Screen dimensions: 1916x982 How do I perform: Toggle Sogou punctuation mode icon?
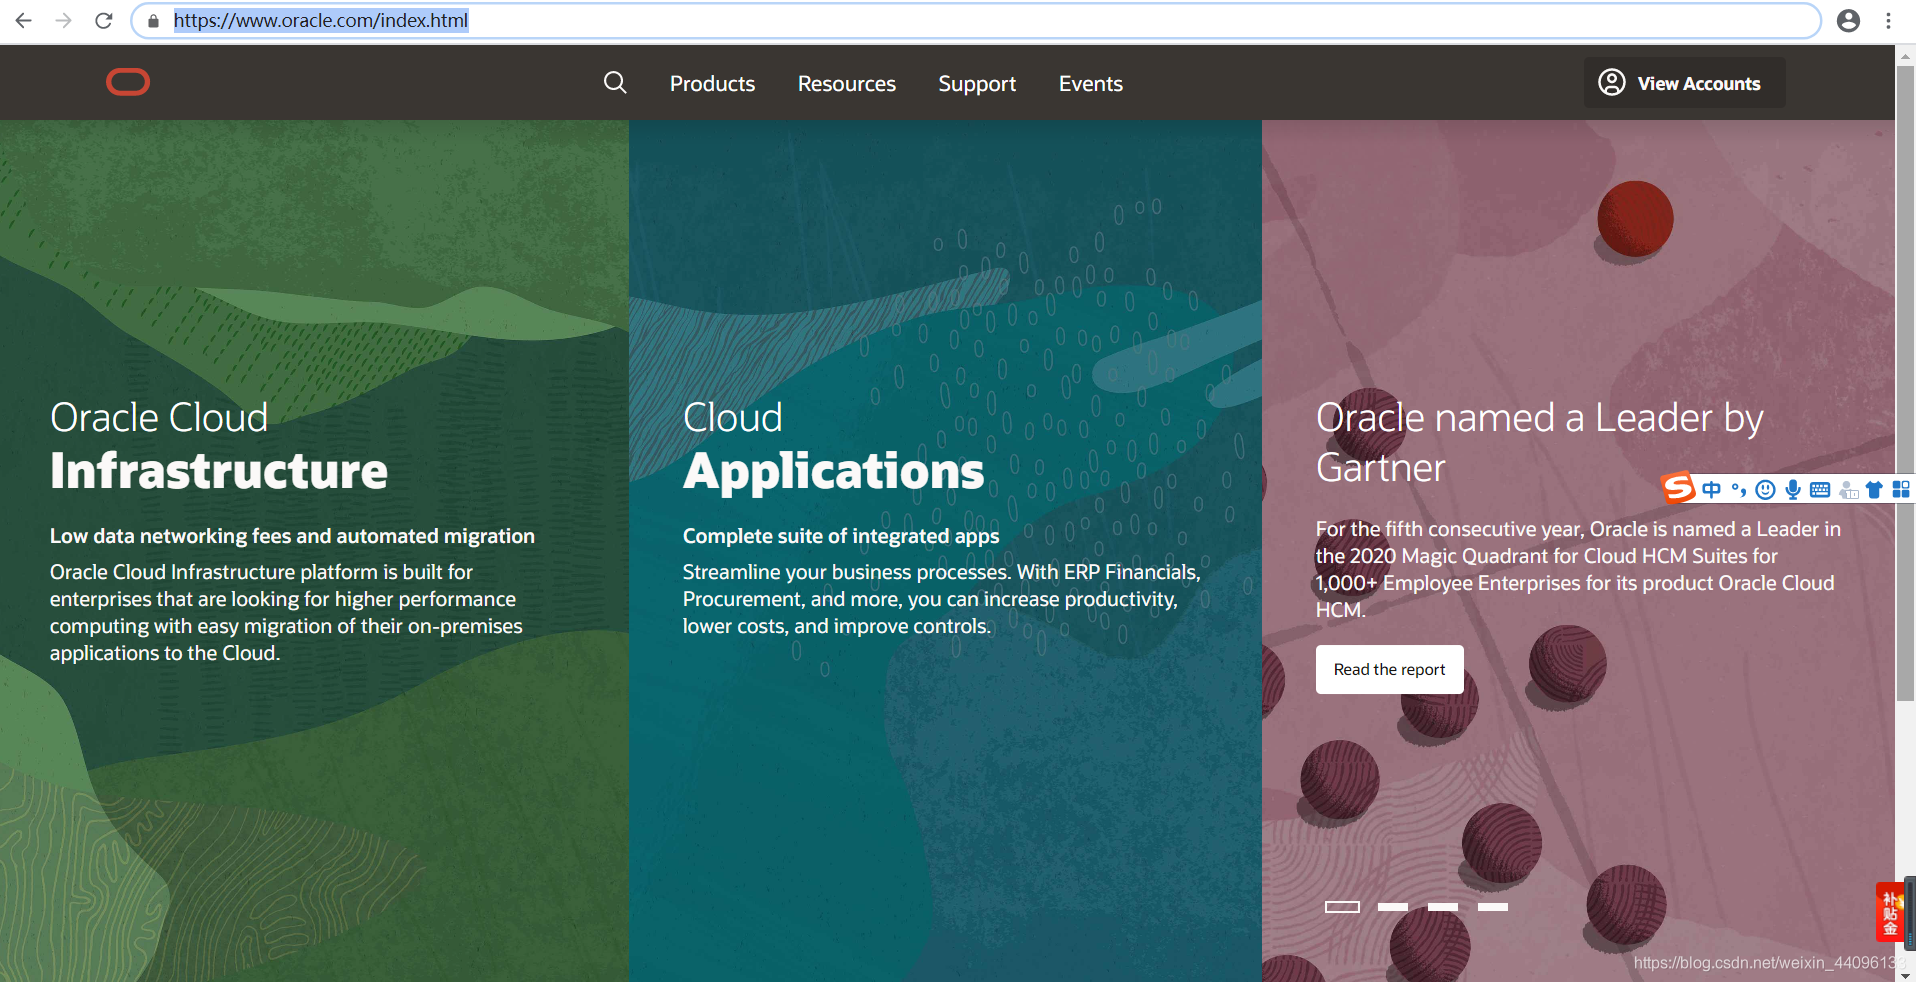(1739, 489)
